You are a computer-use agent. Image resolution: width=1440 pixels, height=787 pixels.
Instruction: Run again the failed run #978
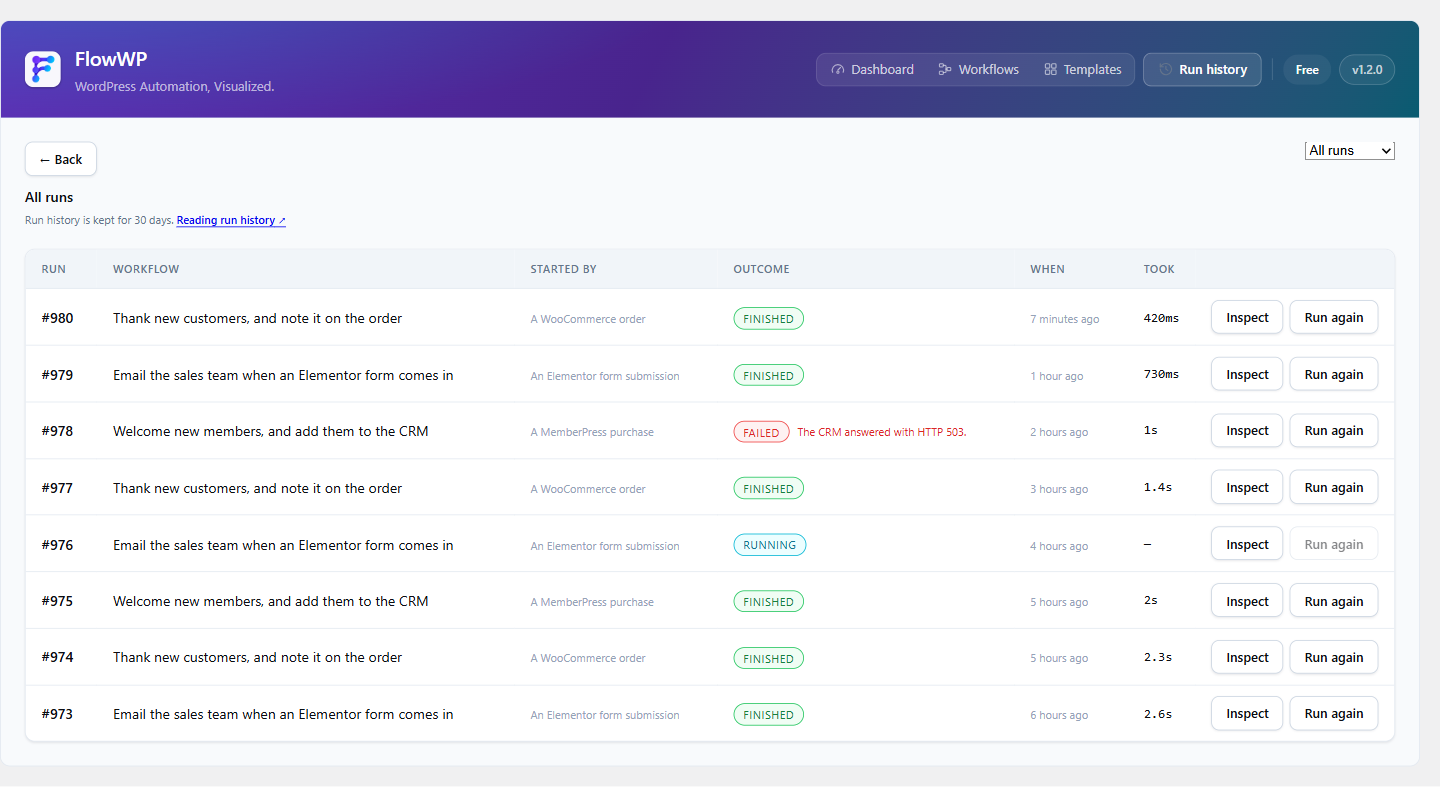(x=1334, y=431)
